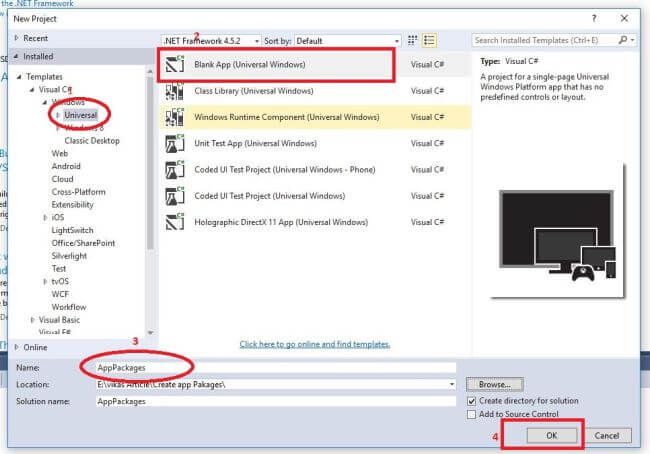
Task: Expand the iOS tree node
Action: [x=45, y=217]
